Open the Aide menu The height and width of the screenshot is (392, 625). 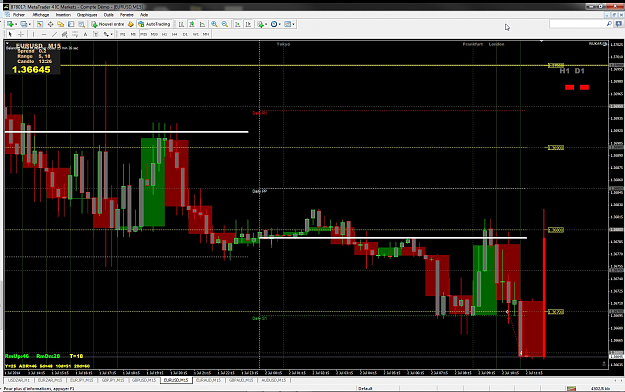[x=144, y=15]
